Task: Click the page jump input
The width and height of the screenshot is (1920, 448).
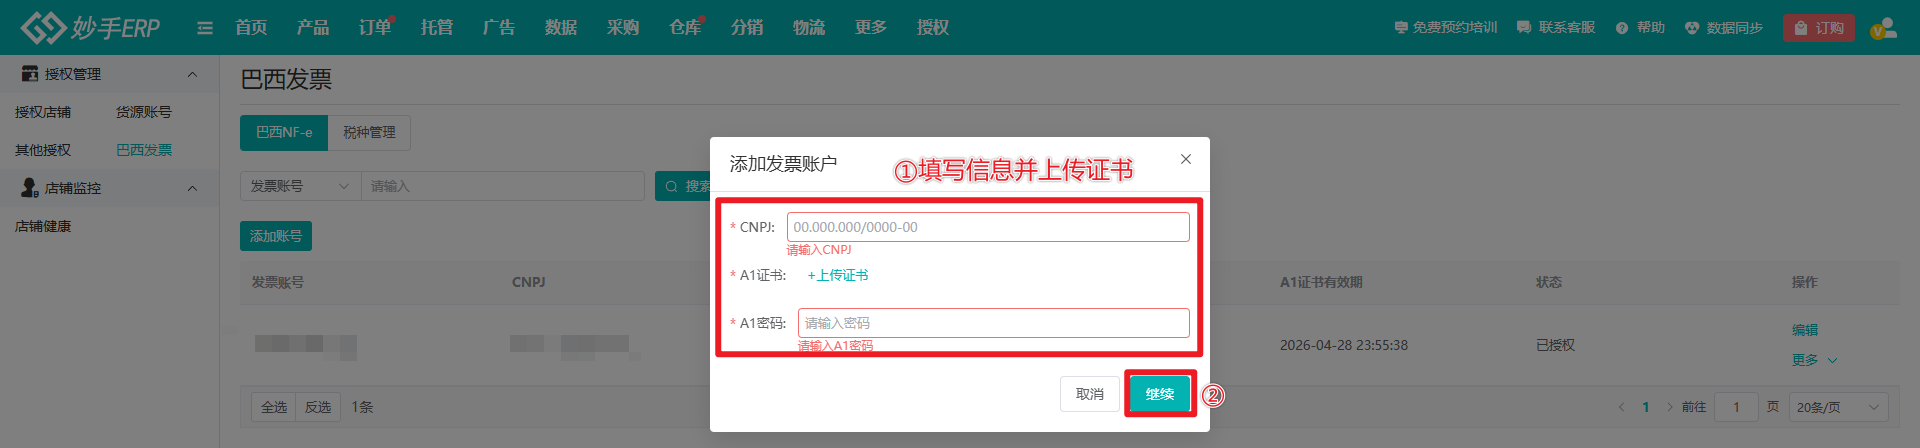Action: tap(1736, 407)
